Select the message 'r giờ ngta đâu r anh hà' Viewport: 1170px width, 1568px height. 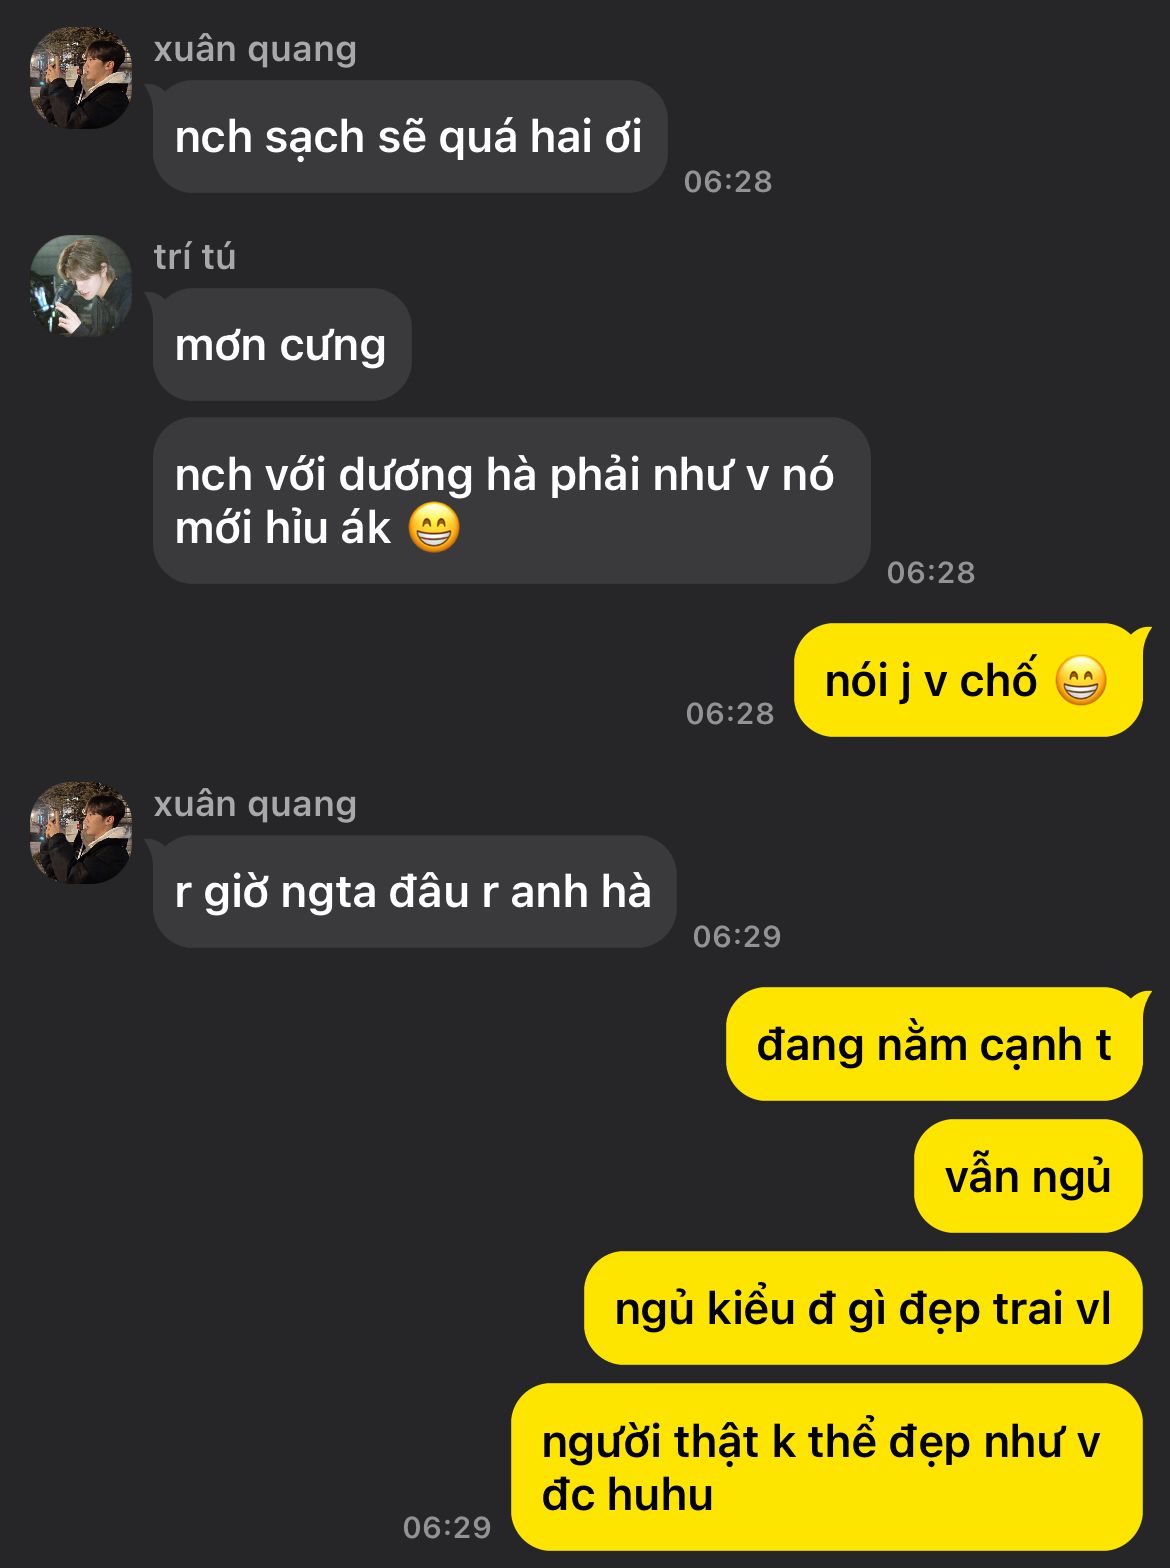tap(414, 892)
